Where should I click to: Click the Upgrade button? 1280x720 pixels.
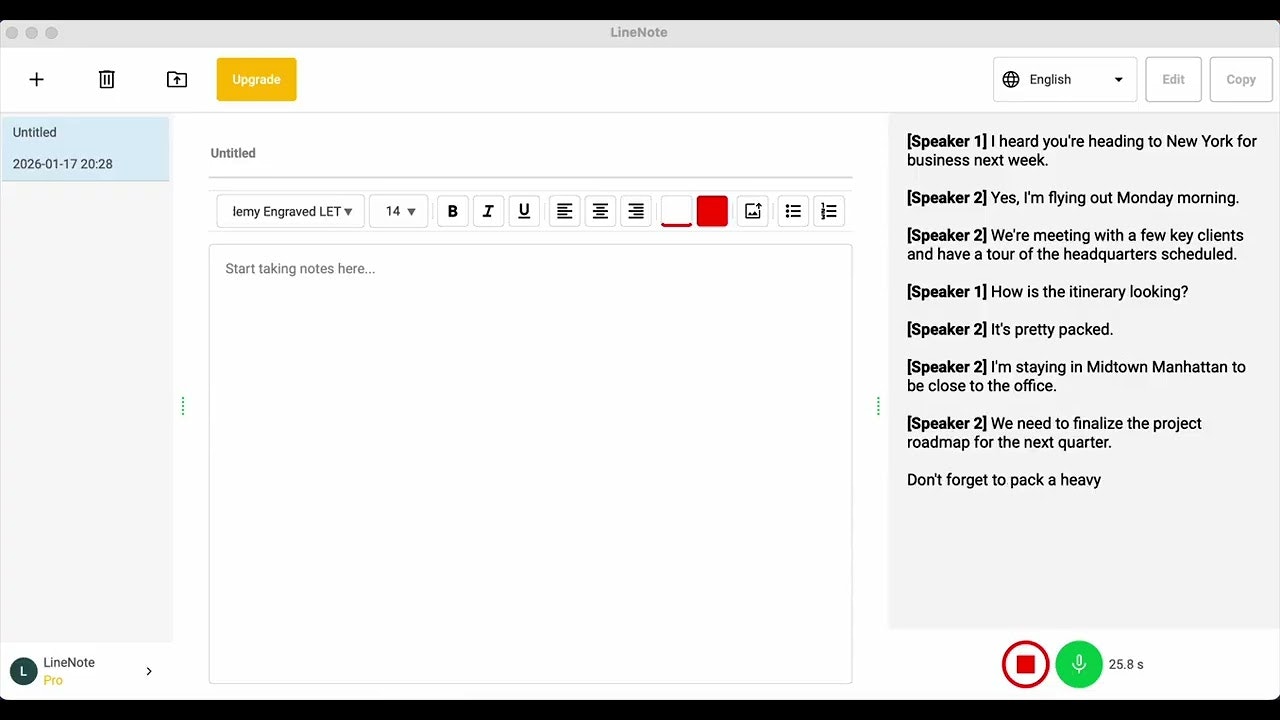256,79
